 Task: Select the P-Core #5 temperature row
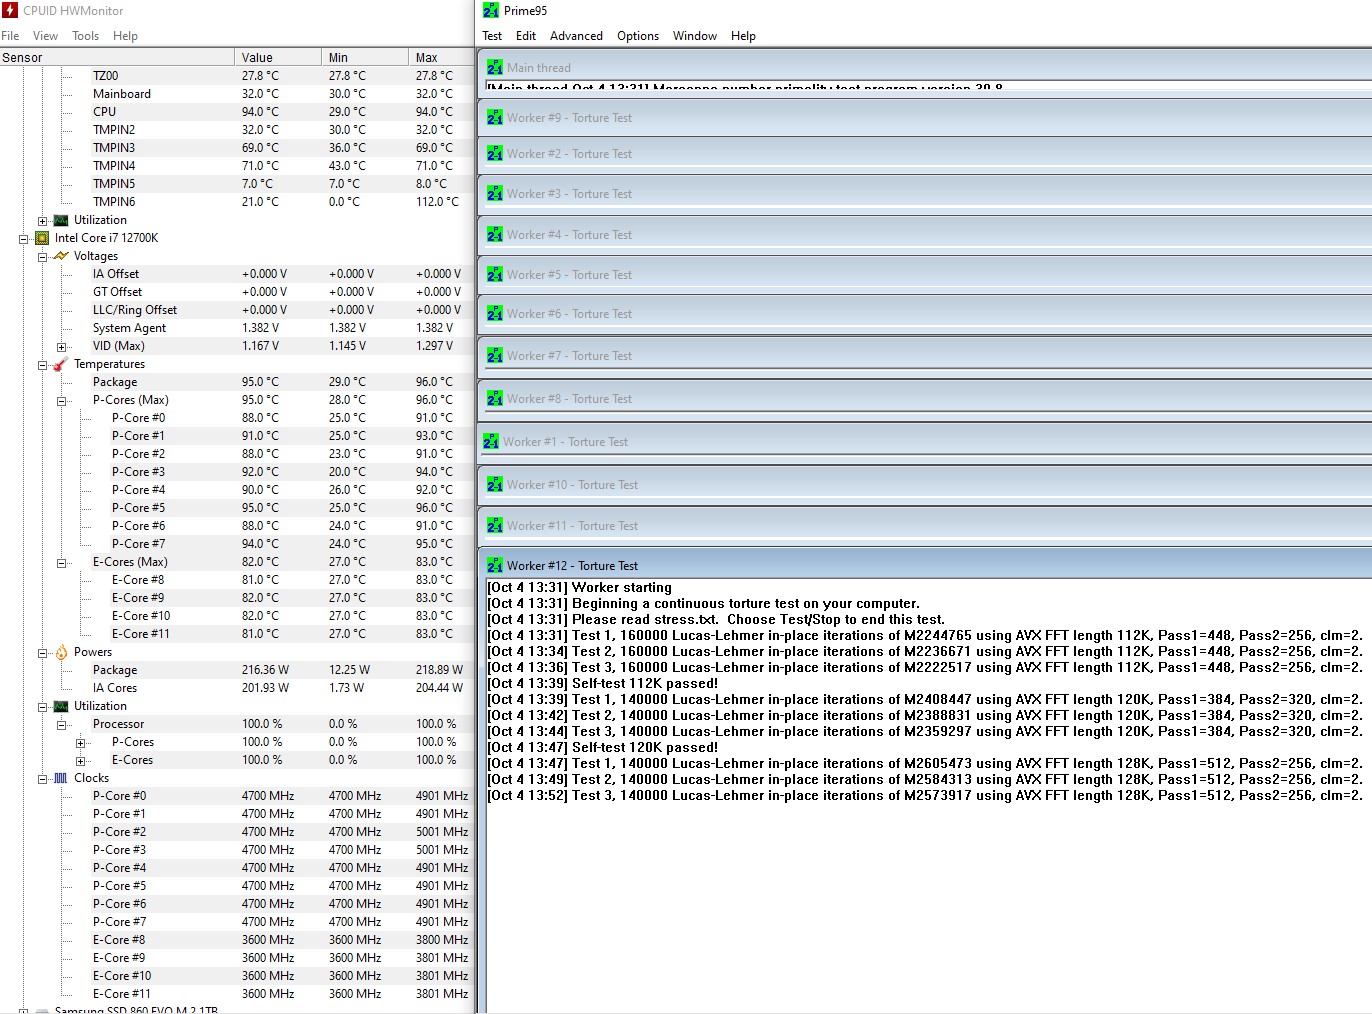237,508
